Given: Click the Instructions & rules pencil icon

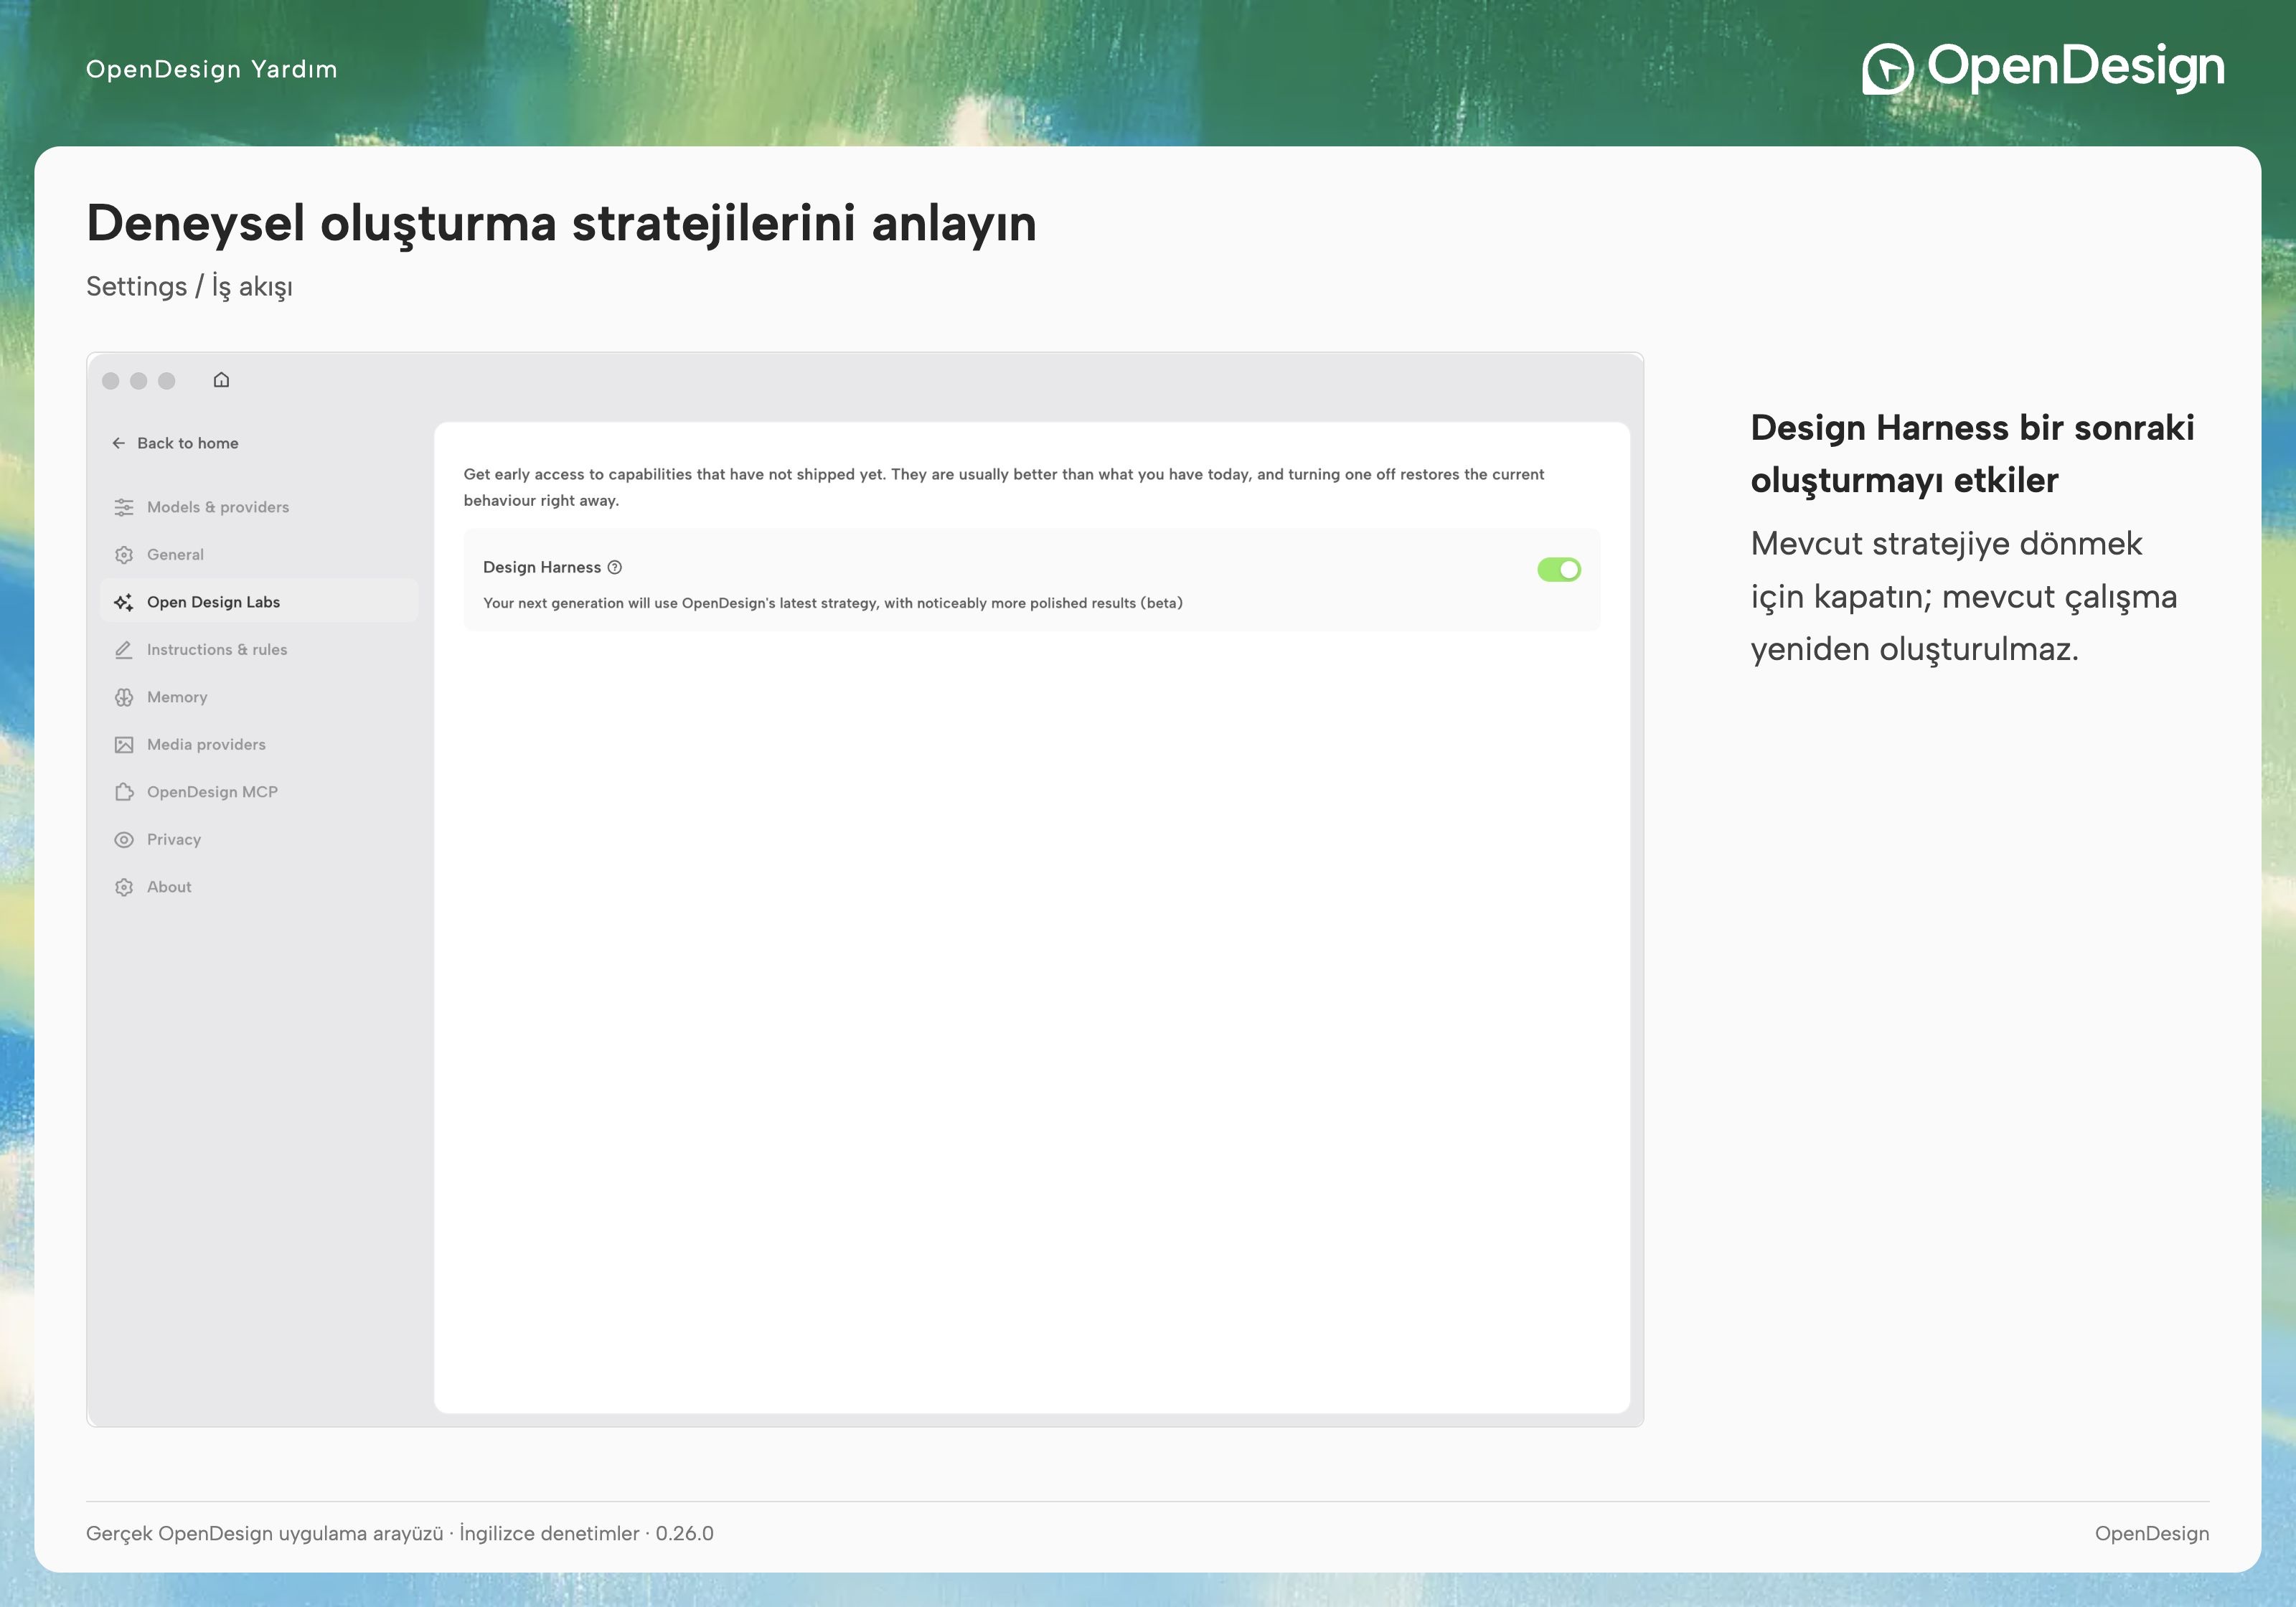Looking at the screenshot, I should 124,650.
